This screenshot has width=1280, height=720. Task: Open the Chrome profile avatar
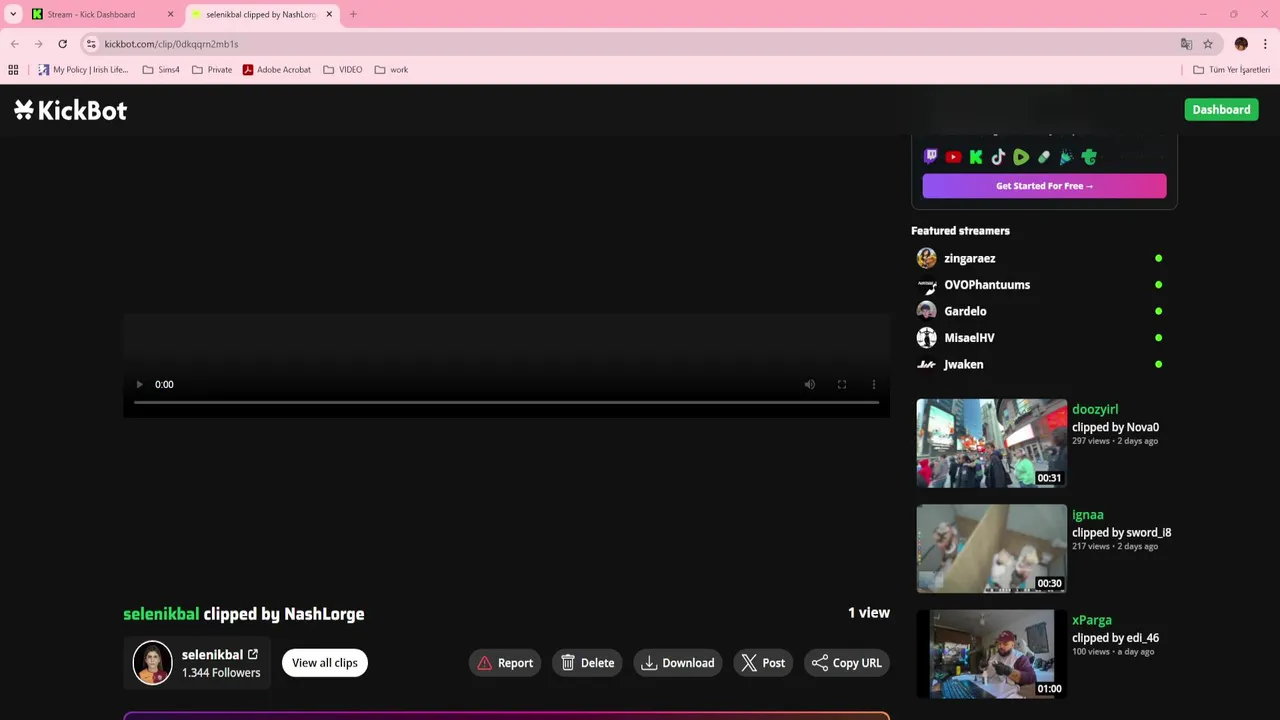tap(1241, 44)
